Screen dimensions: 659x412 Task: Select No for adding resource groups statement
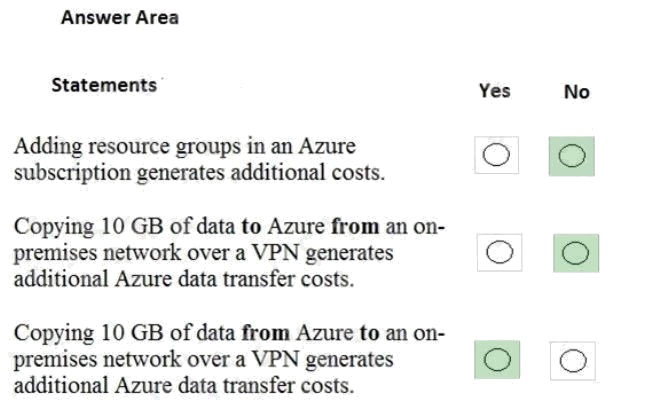point(572,155)
